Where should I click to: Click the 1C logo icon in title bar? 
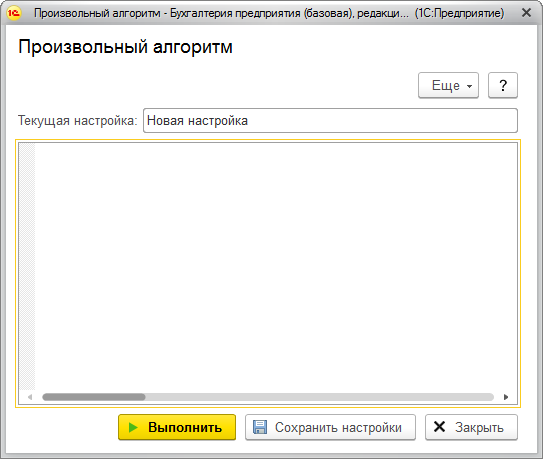(14, 13)
